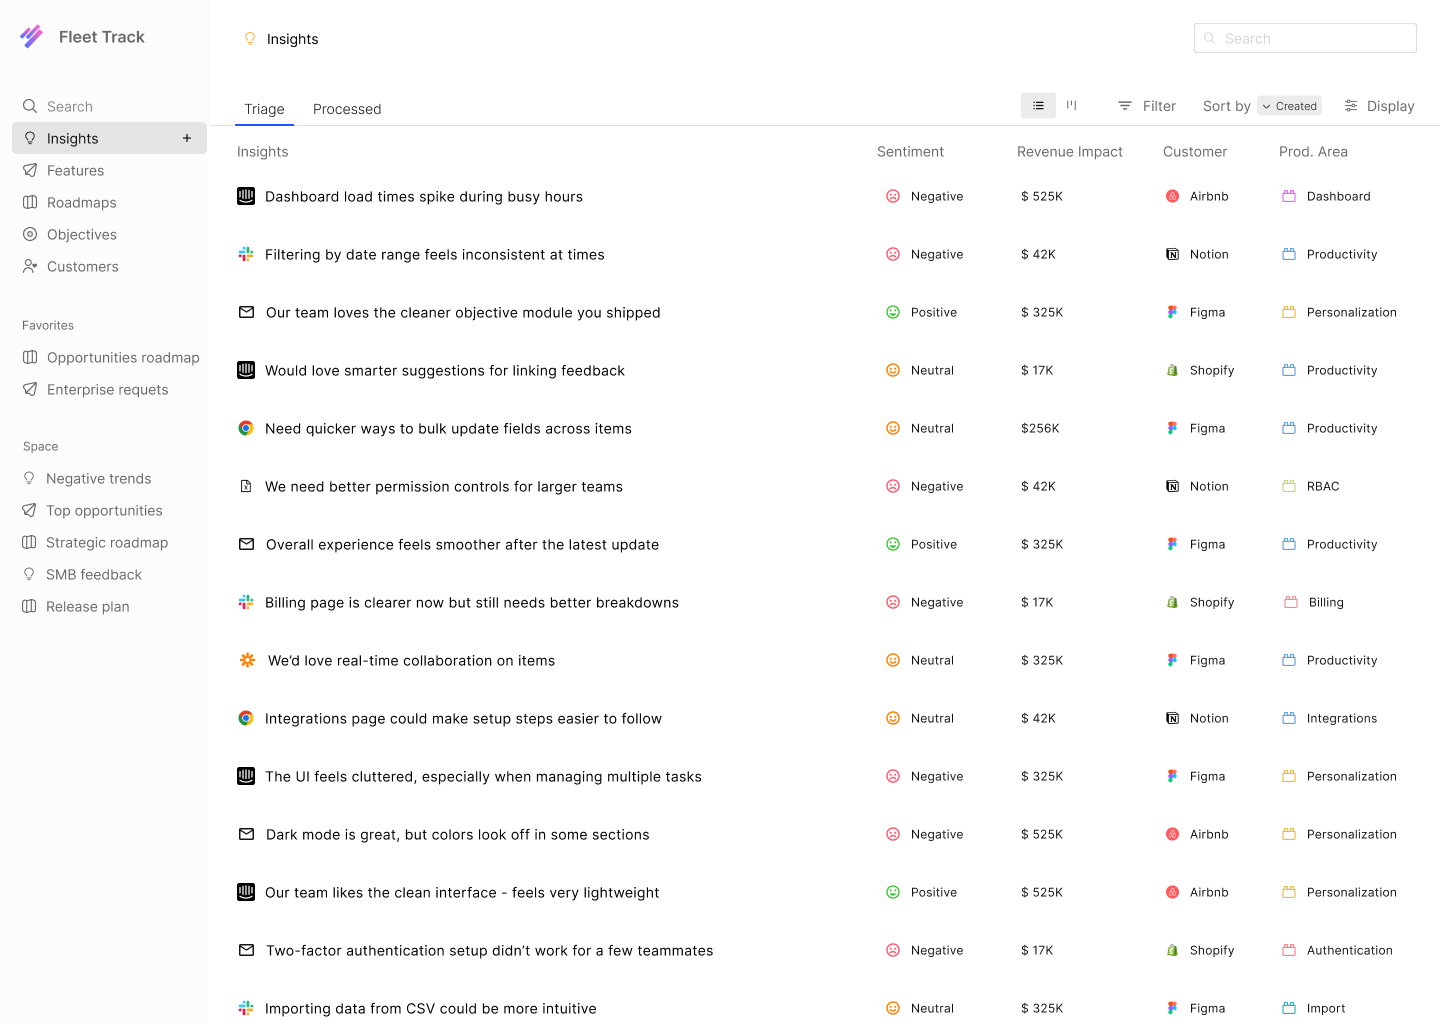Click the plus icon next to Insights
This screenshot has height=1024, width=1440.
tap(187, 138)
